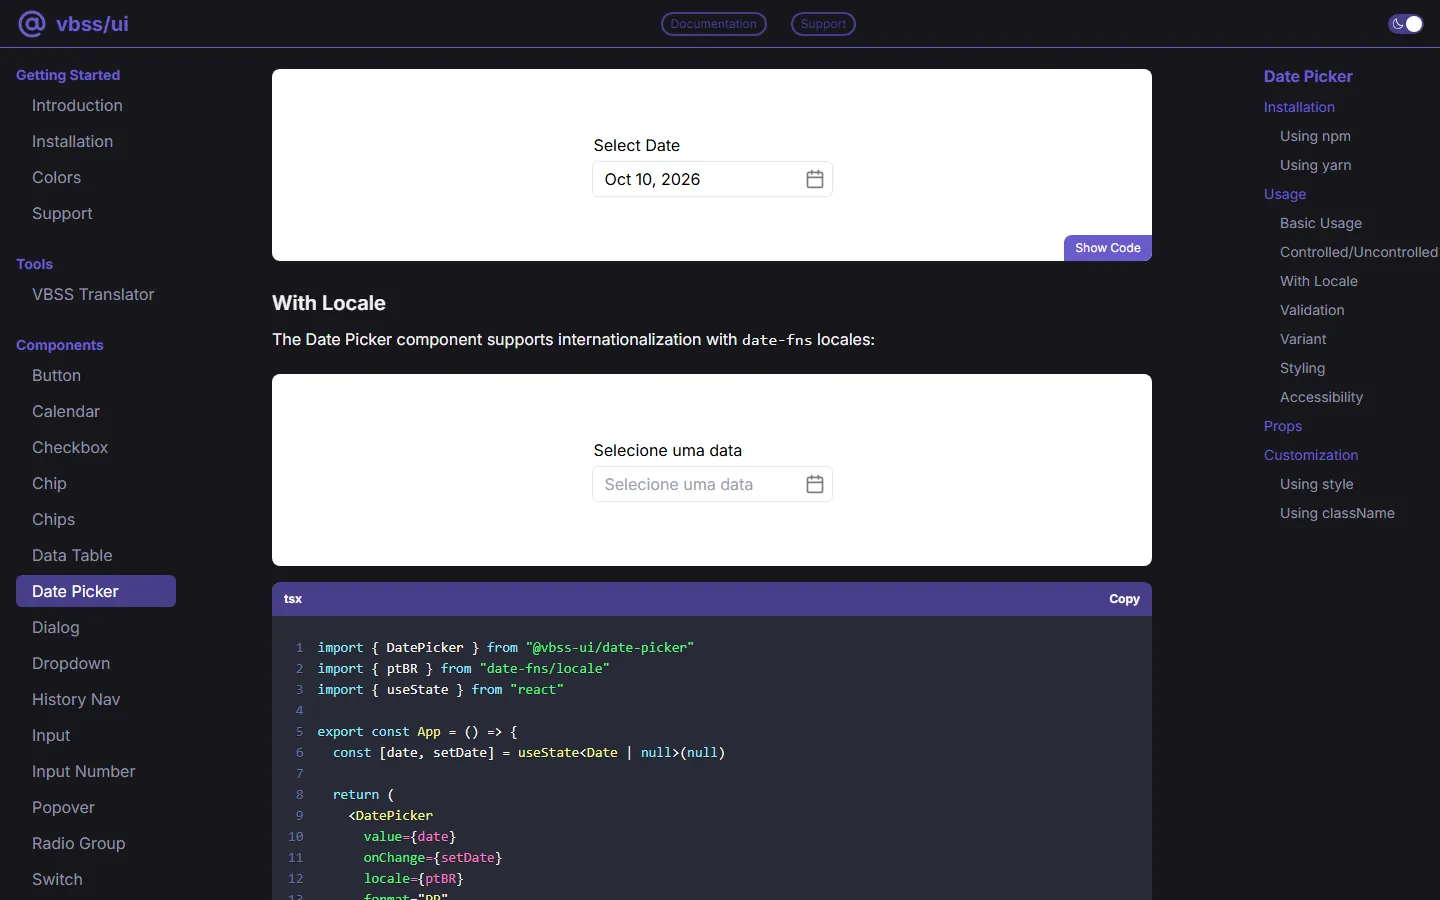
Task: Jump to Props section
Action: pyautogui.click(x=1283, y=426)
